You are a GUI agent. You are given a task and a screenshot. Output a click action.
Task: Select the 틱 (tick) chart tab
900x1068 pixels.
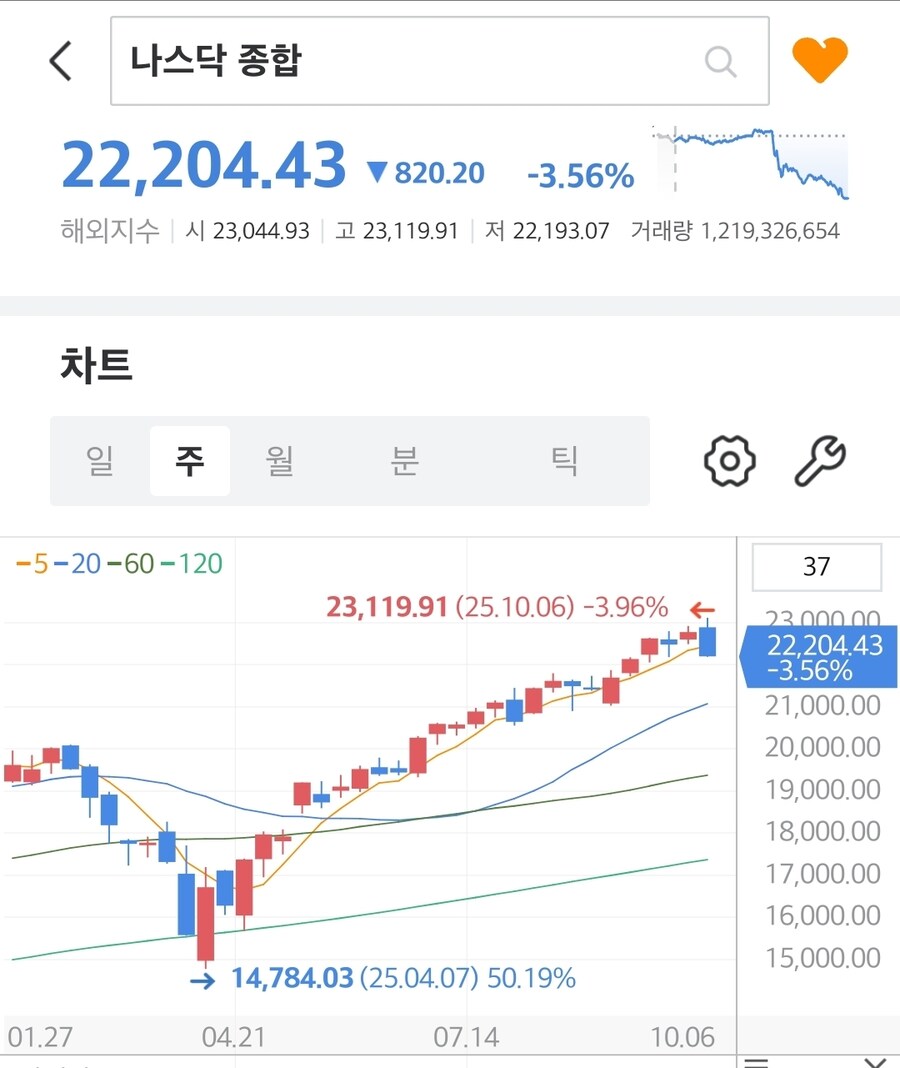(x=565, y=461)
